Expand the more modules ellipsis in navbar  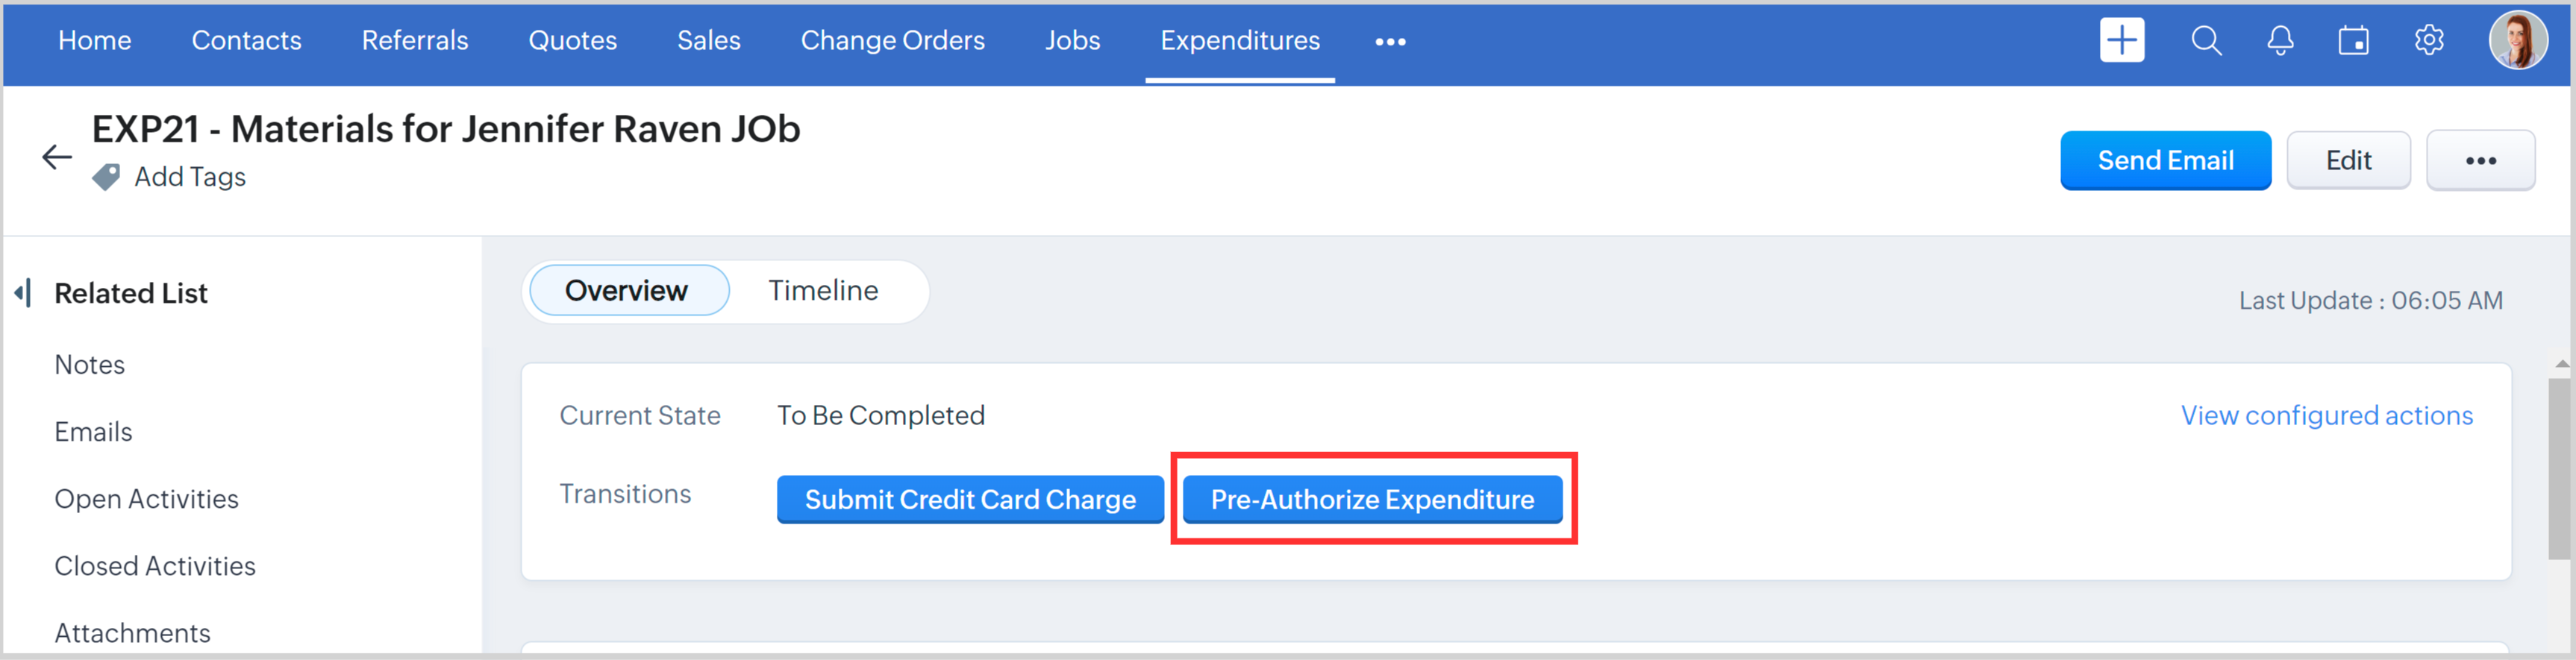tap(1390, 42)
